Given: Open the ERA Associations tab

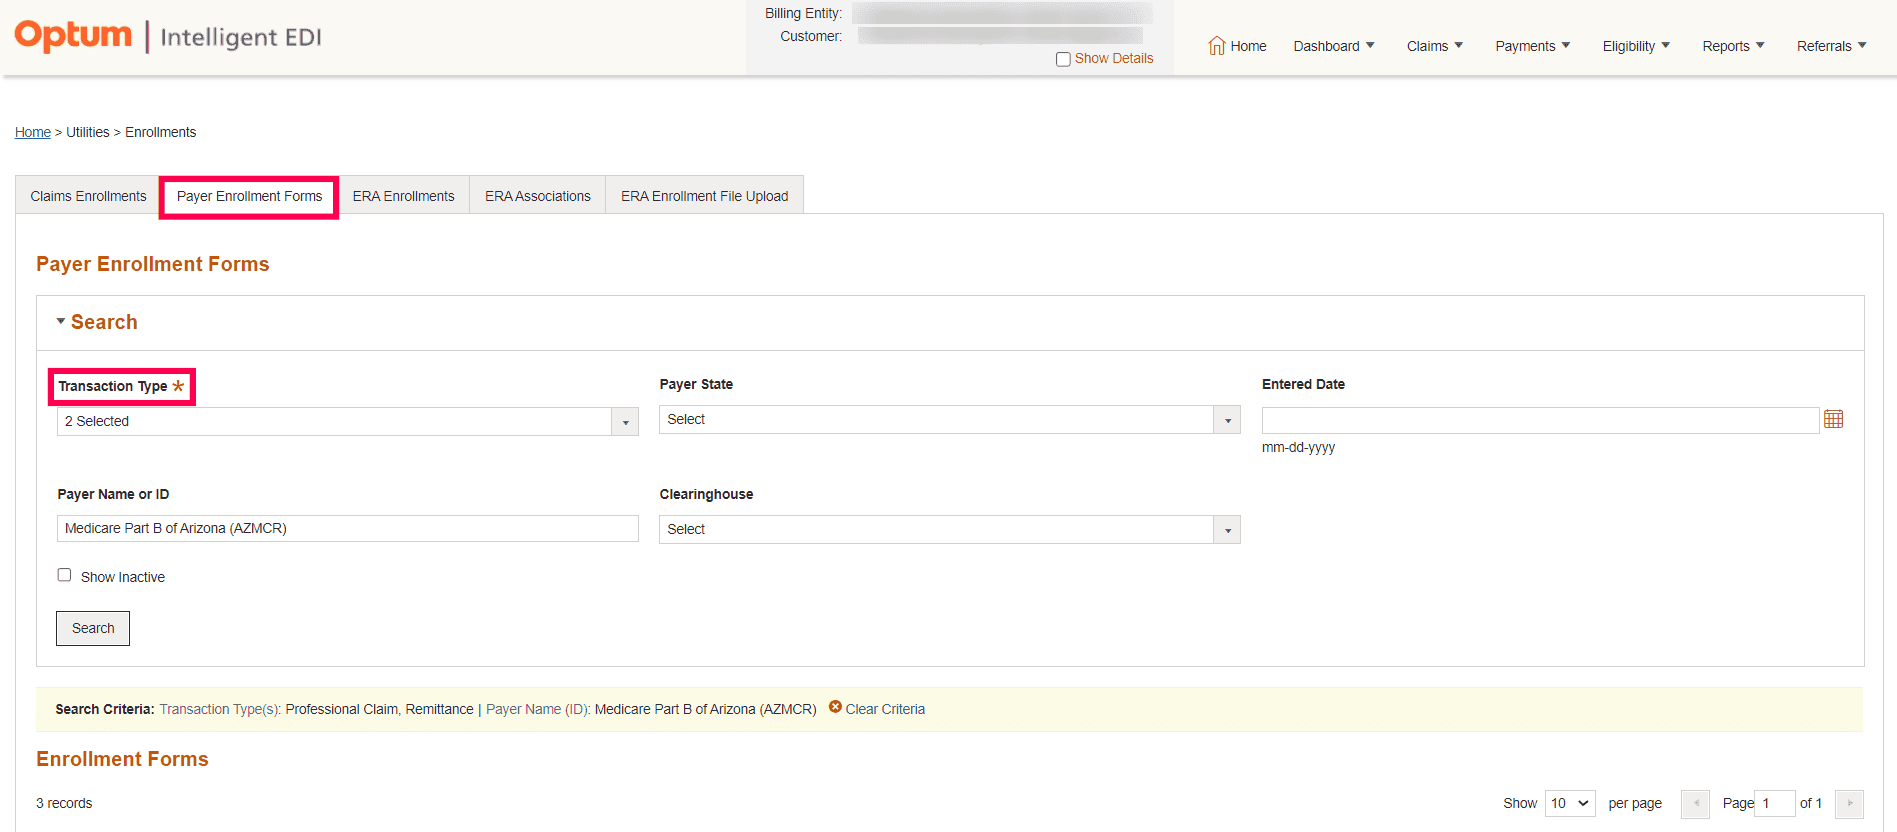Looking at the screenshot, I should pyautogui.click(x=538, y=196).
